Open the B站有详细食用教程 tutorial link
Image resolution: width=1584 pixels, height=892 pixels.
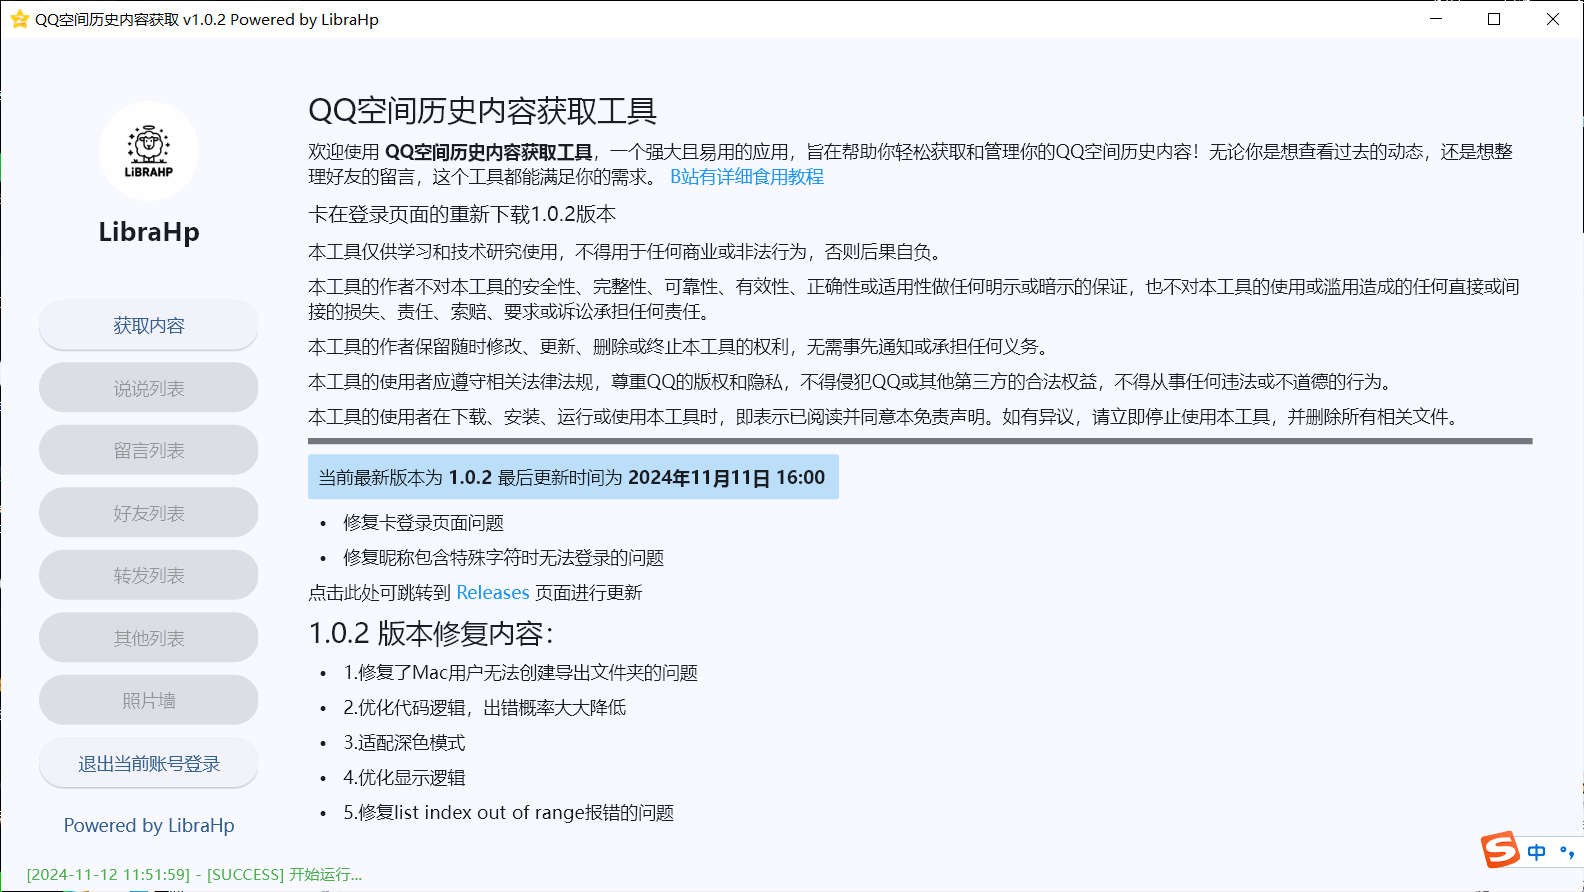(746, 177)
